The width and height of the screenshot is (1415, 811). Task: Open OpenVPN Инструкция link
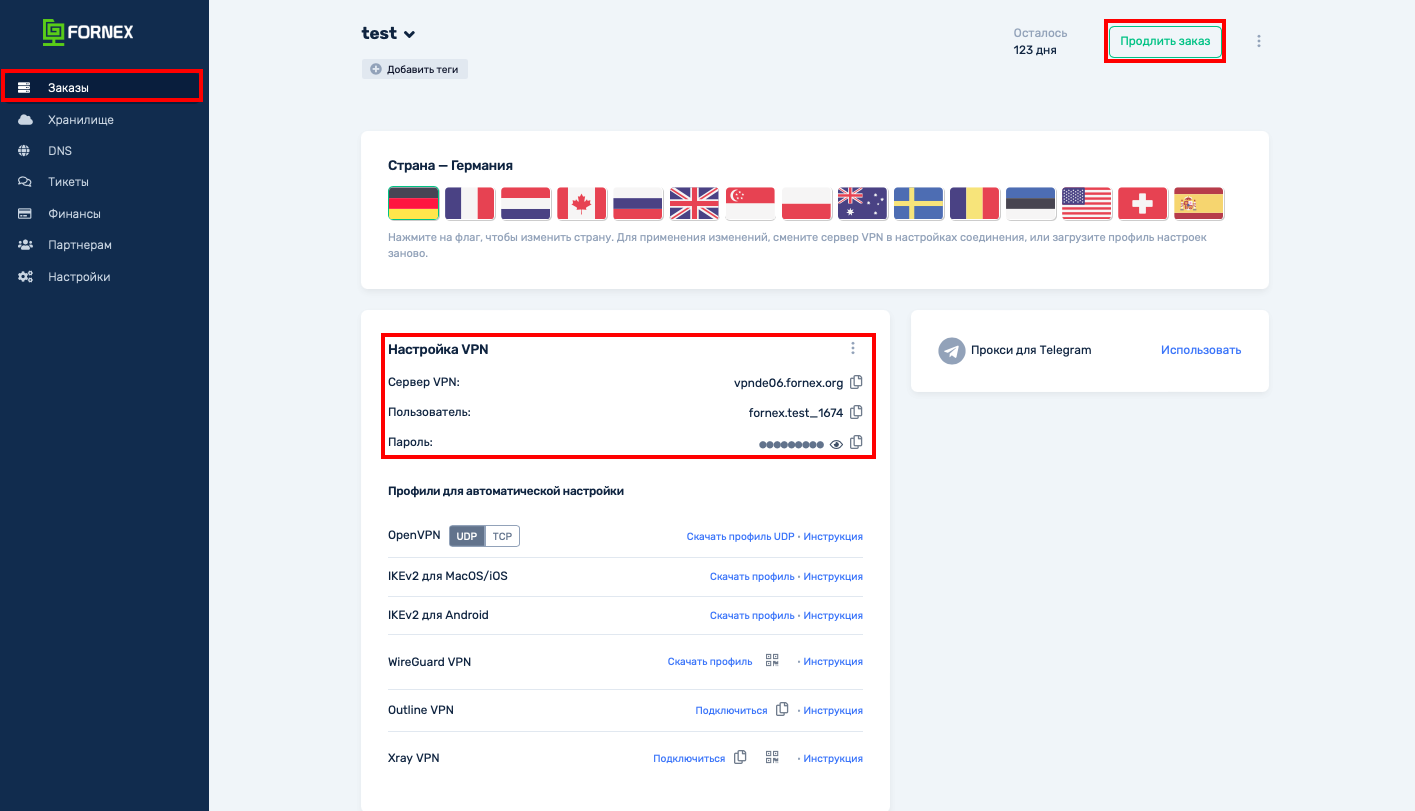[833, 537]
